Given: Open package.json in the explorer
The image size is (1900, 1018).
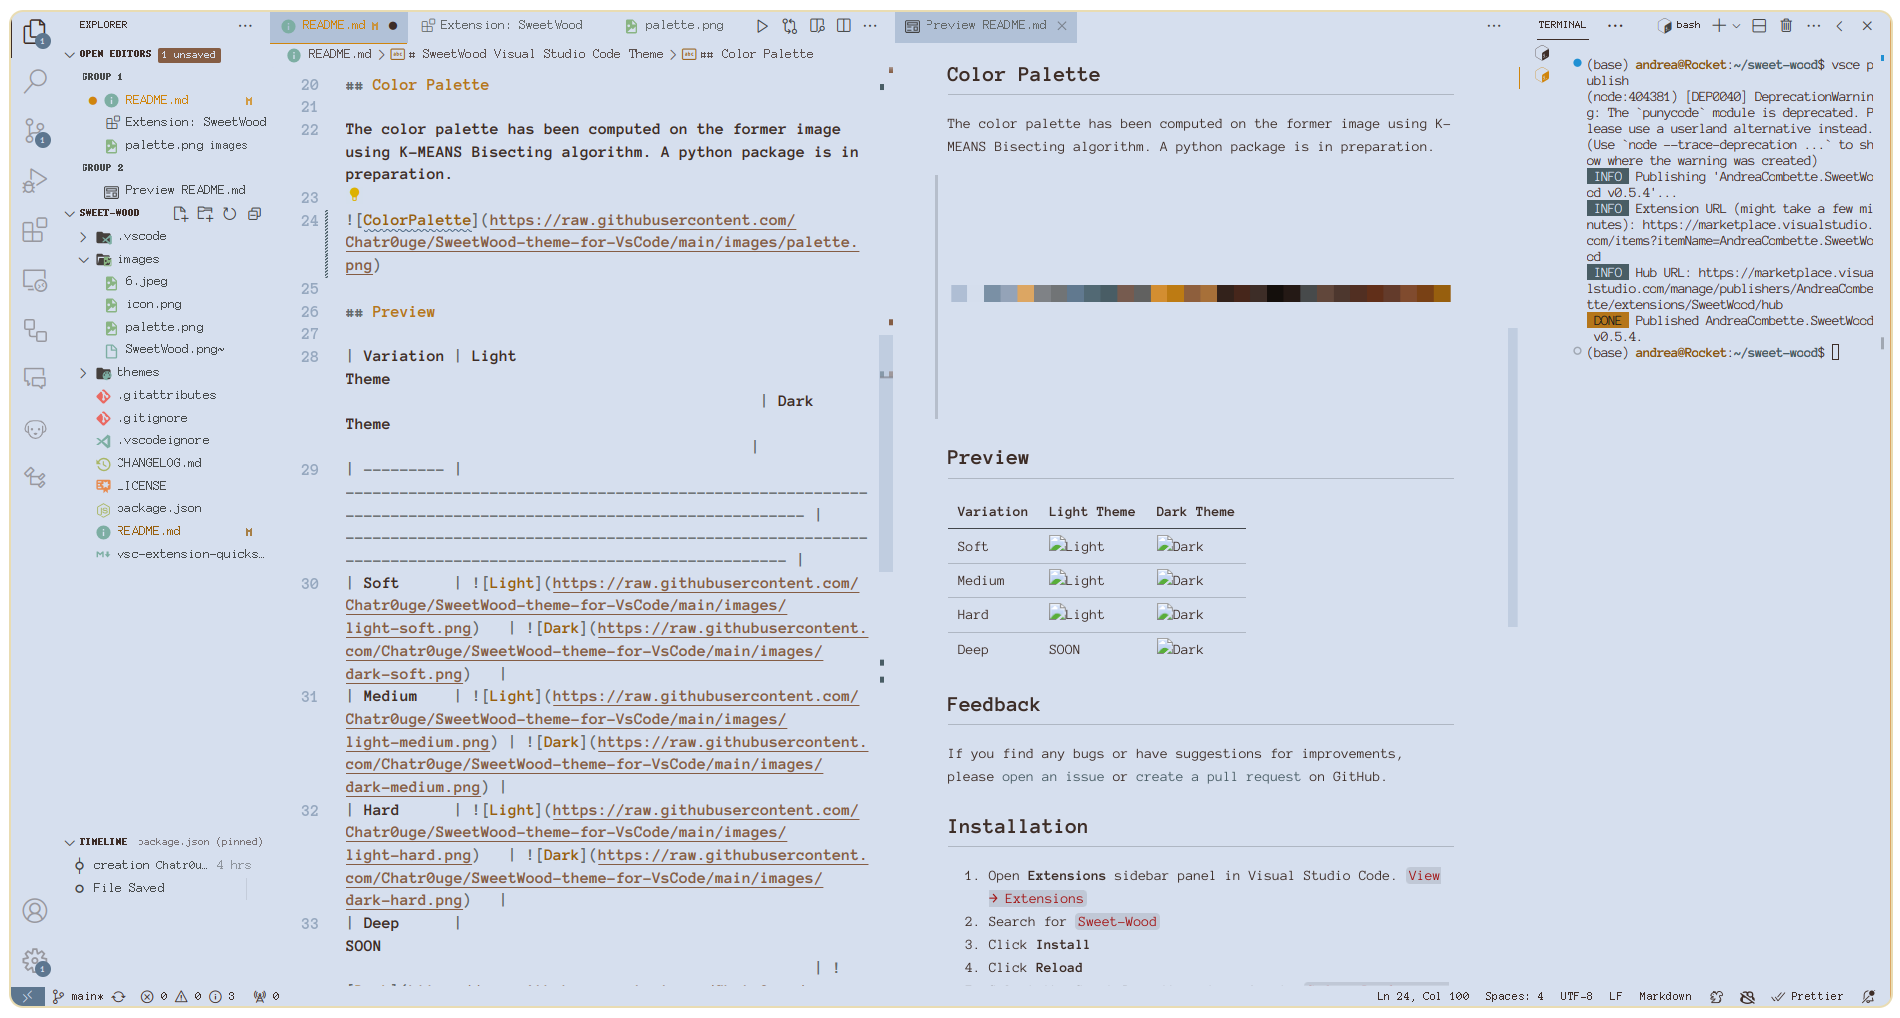Looking at the screenshot, I should tap(159, 509).
